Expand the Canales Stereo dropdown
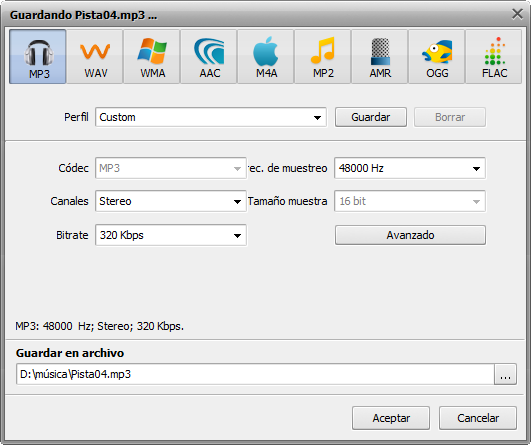The width and height of the screenshot is (531, 445). [x=171, y=201]
